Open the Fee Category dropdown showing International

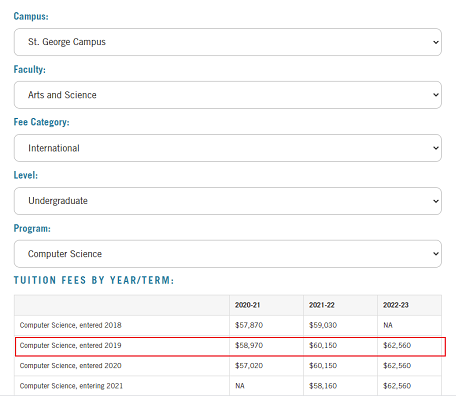(228, 148)
